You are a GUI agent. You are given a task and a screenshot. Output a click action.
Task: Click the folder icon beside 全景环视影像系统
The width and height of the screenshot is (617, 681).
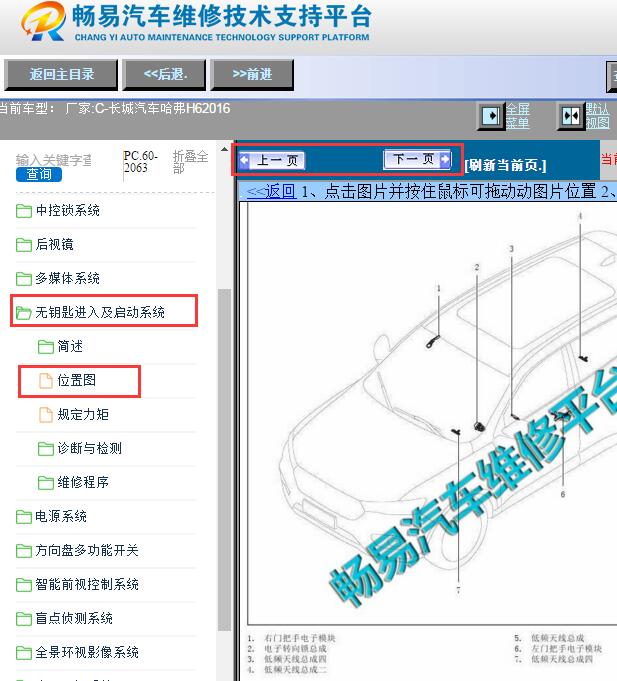[23, 652]
